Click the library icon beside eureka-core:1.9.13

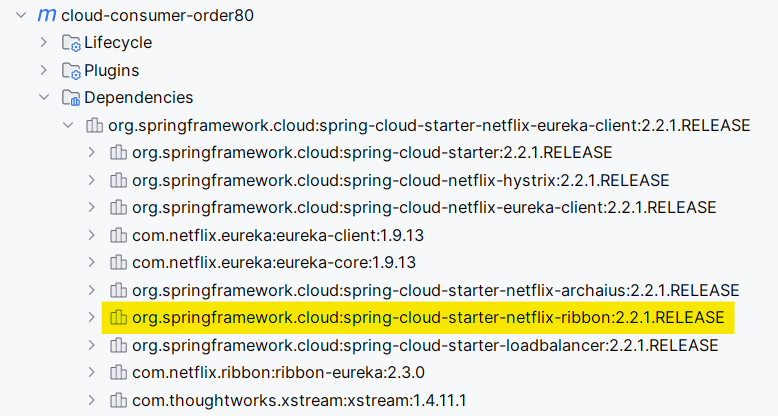click(118, 263)
